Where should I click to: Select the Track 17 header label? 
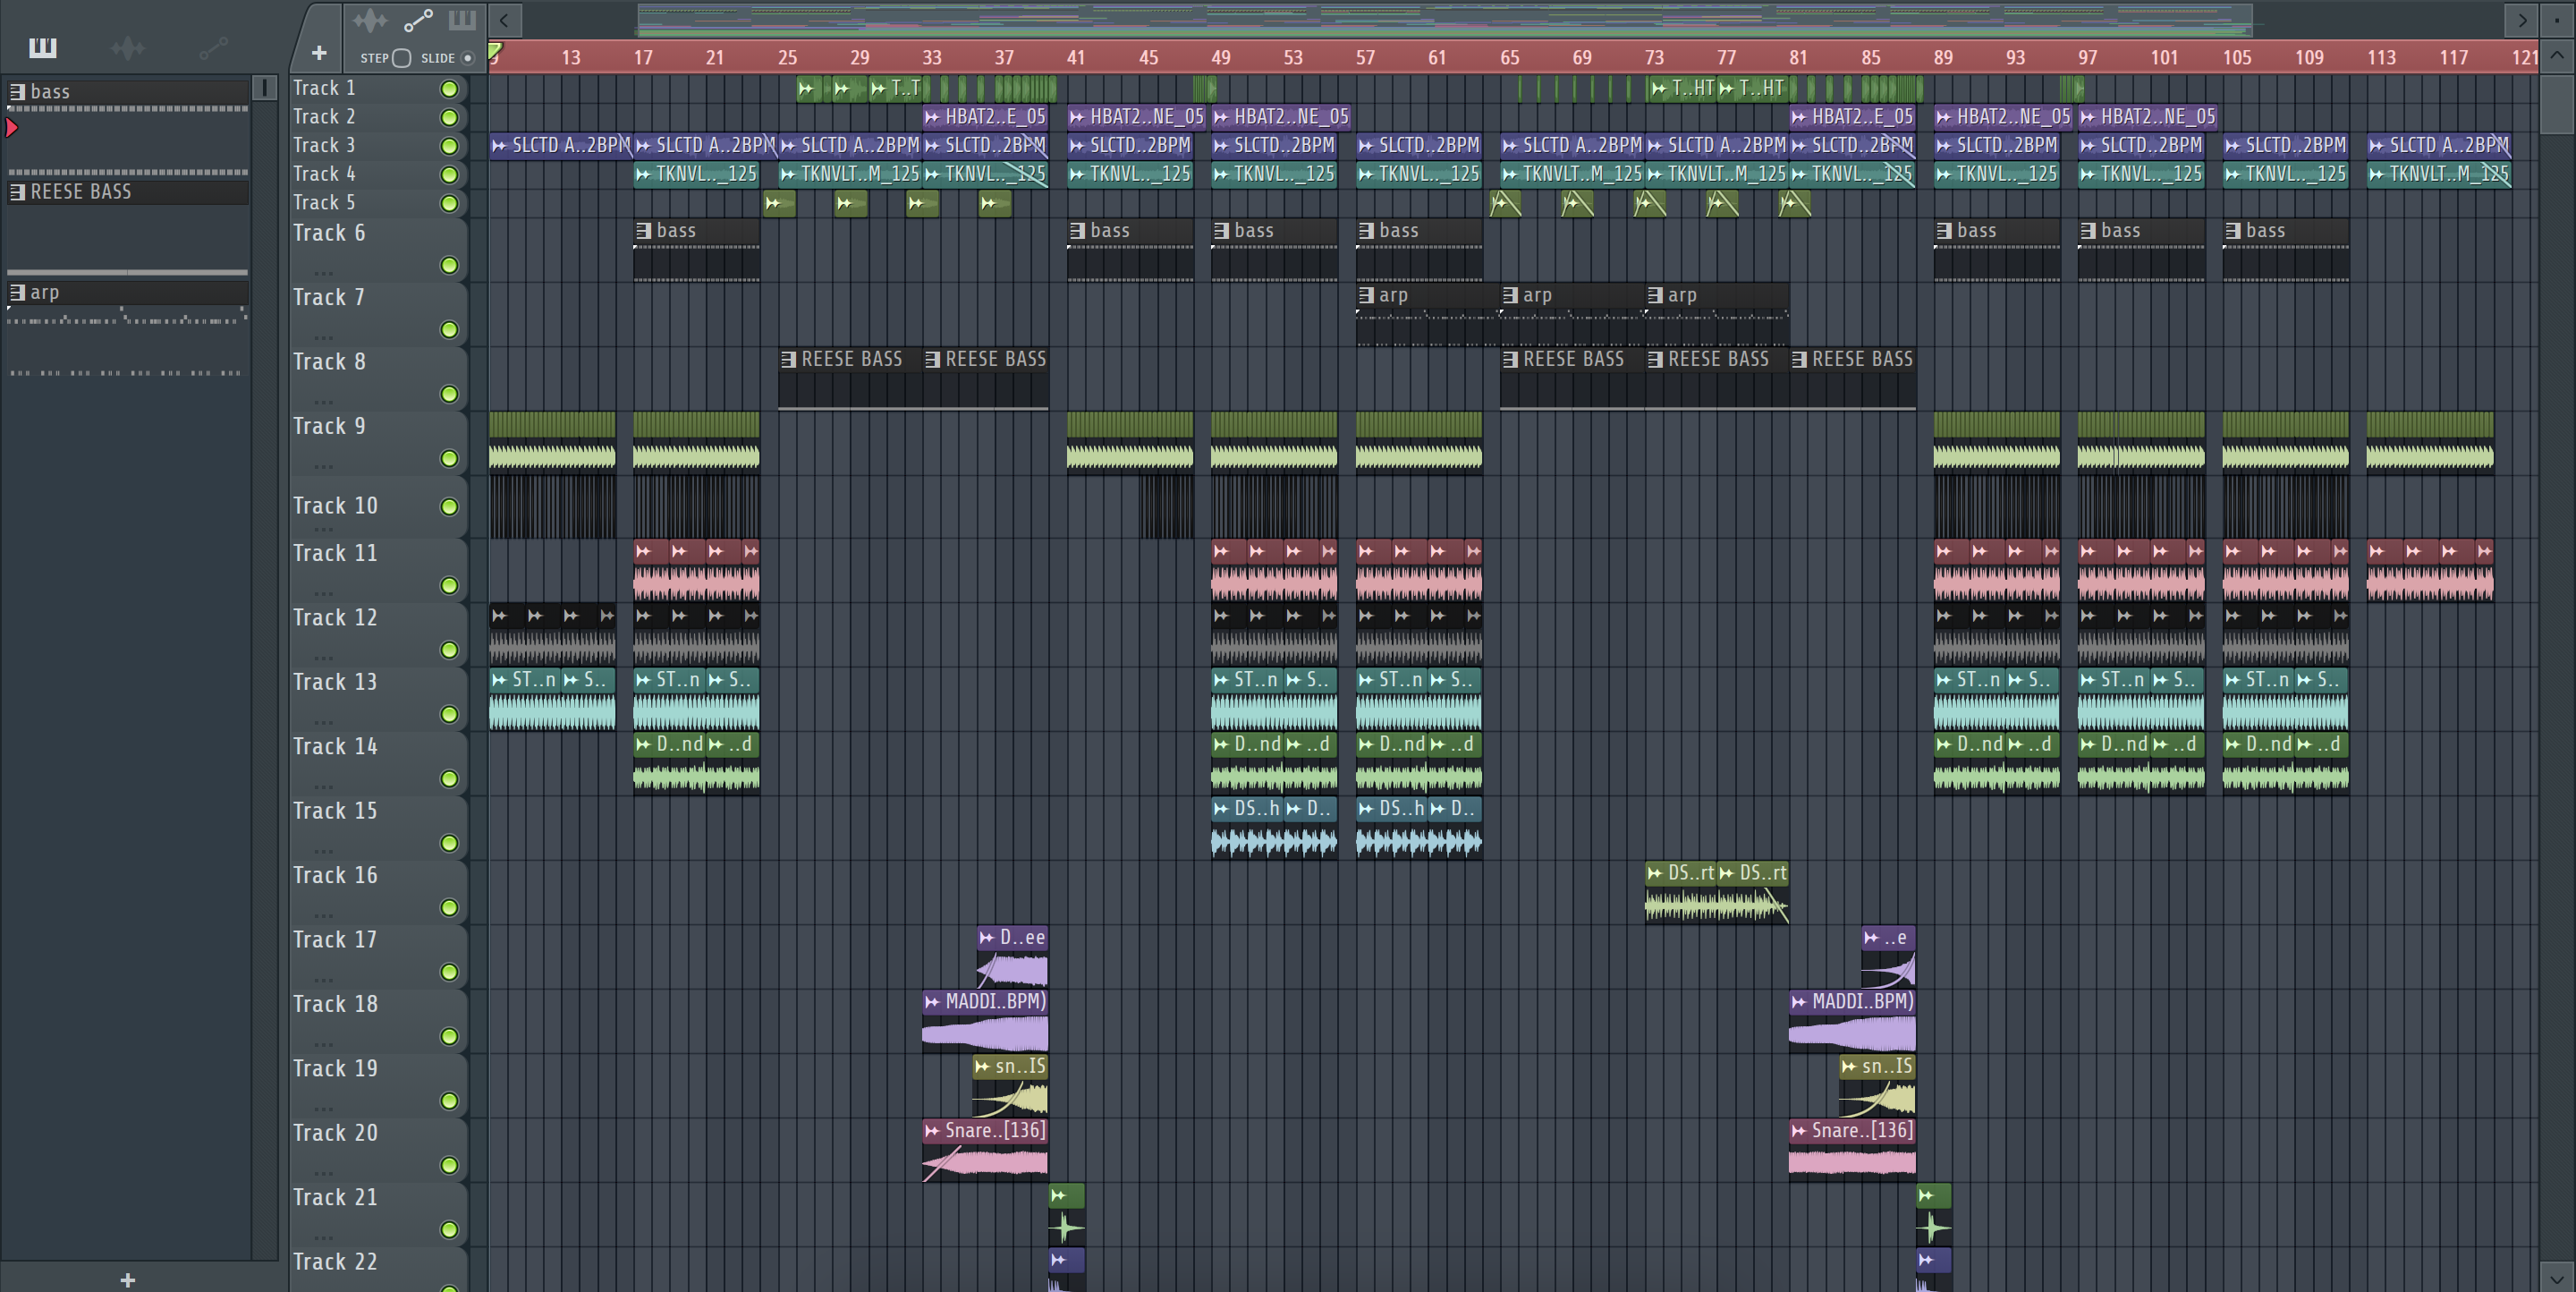tap(335, 939)
